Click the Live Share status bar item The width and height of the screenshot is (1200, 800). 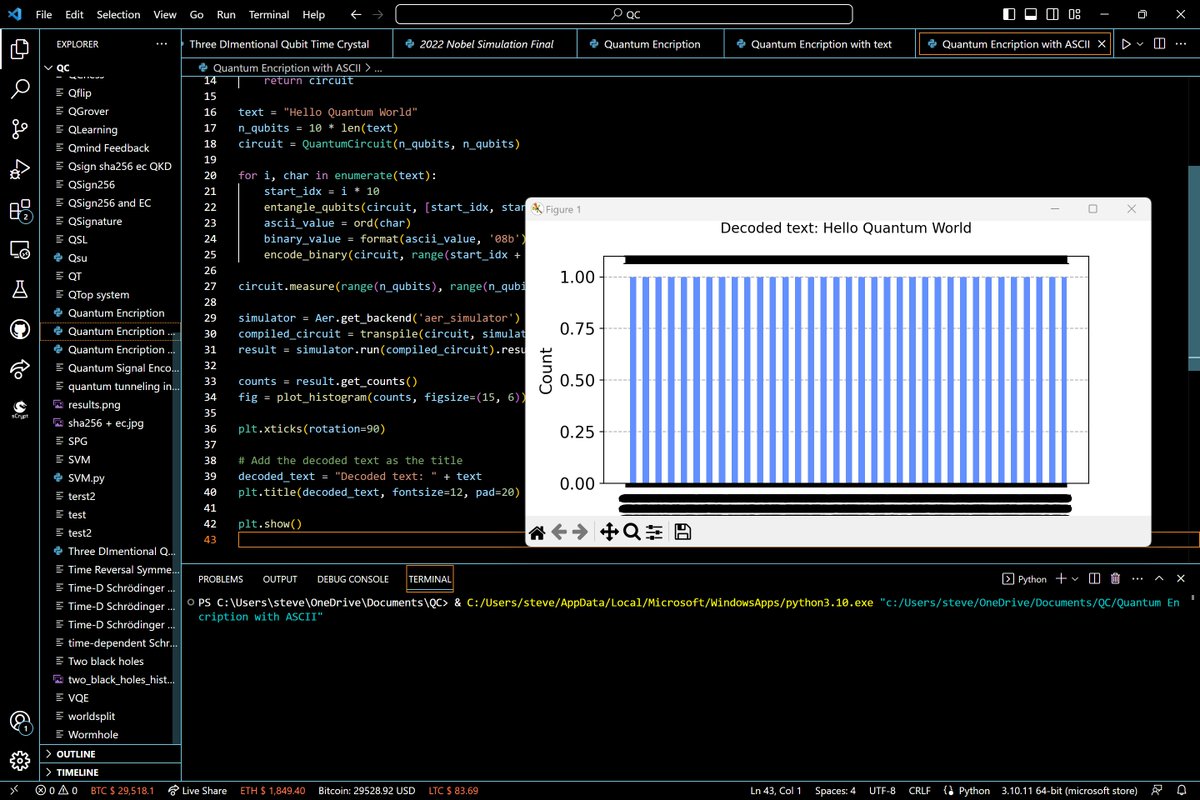pos(197,791)
